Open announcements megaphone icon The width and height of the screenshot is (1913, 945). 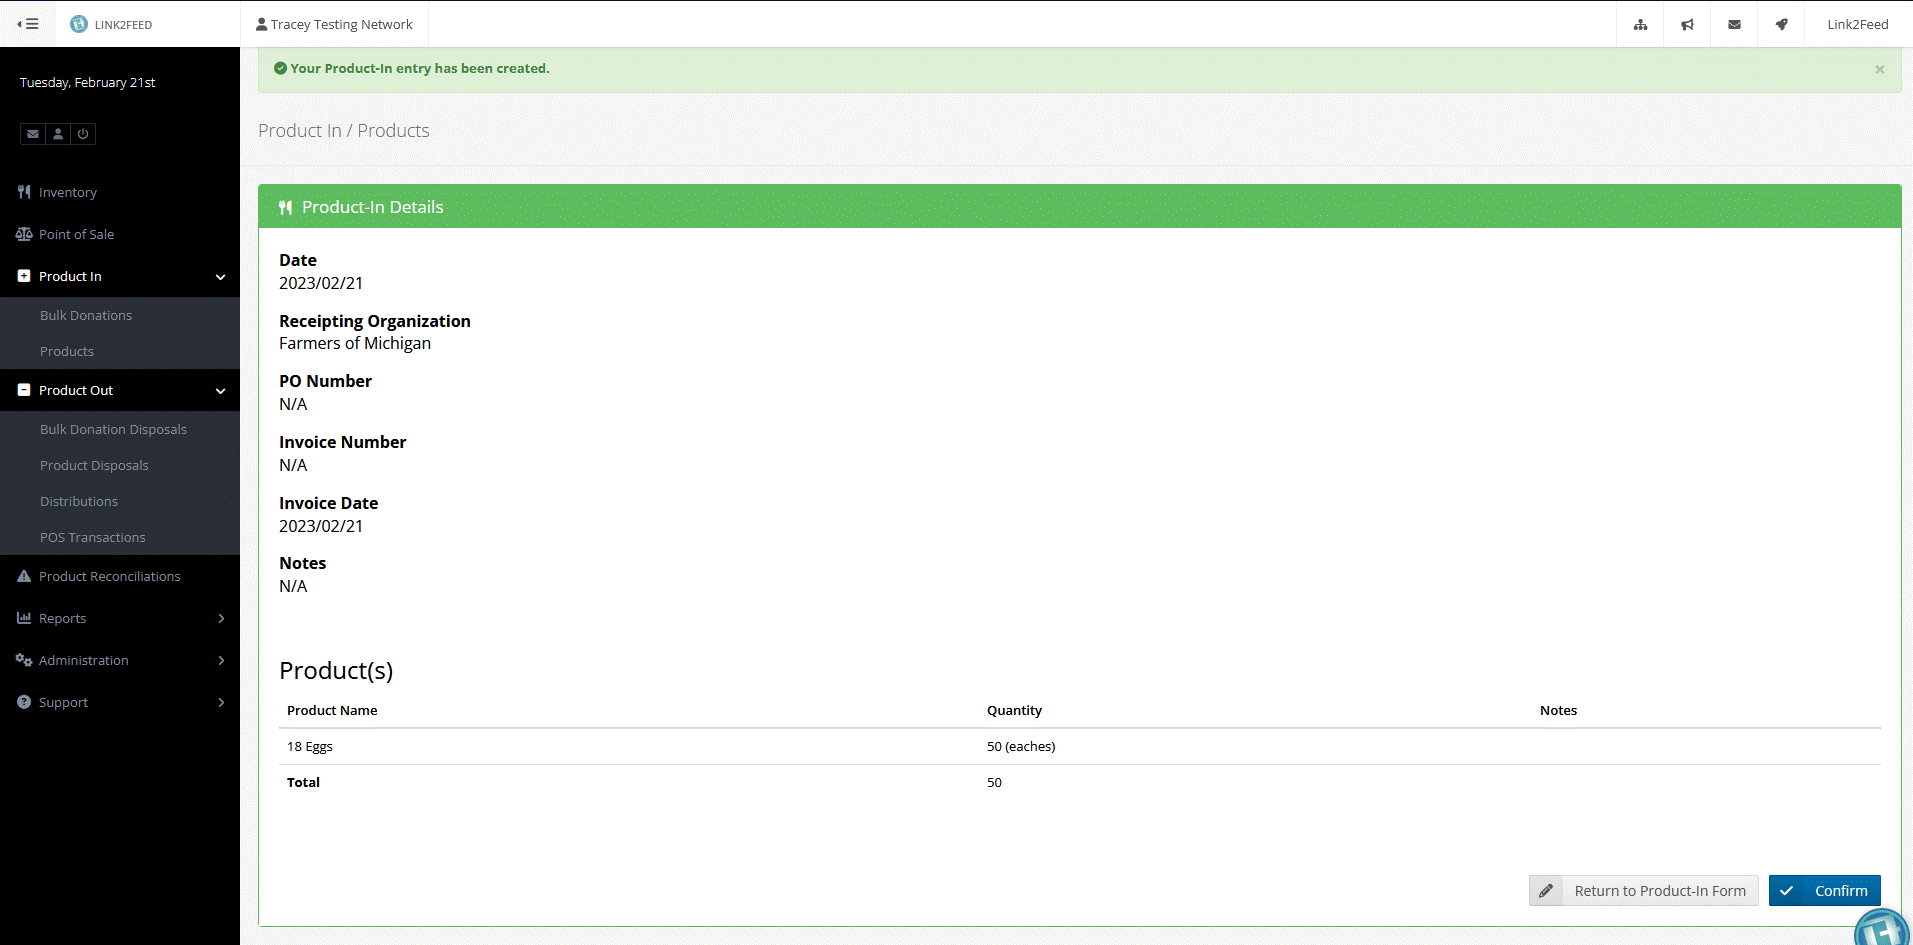pos(1687,24)
